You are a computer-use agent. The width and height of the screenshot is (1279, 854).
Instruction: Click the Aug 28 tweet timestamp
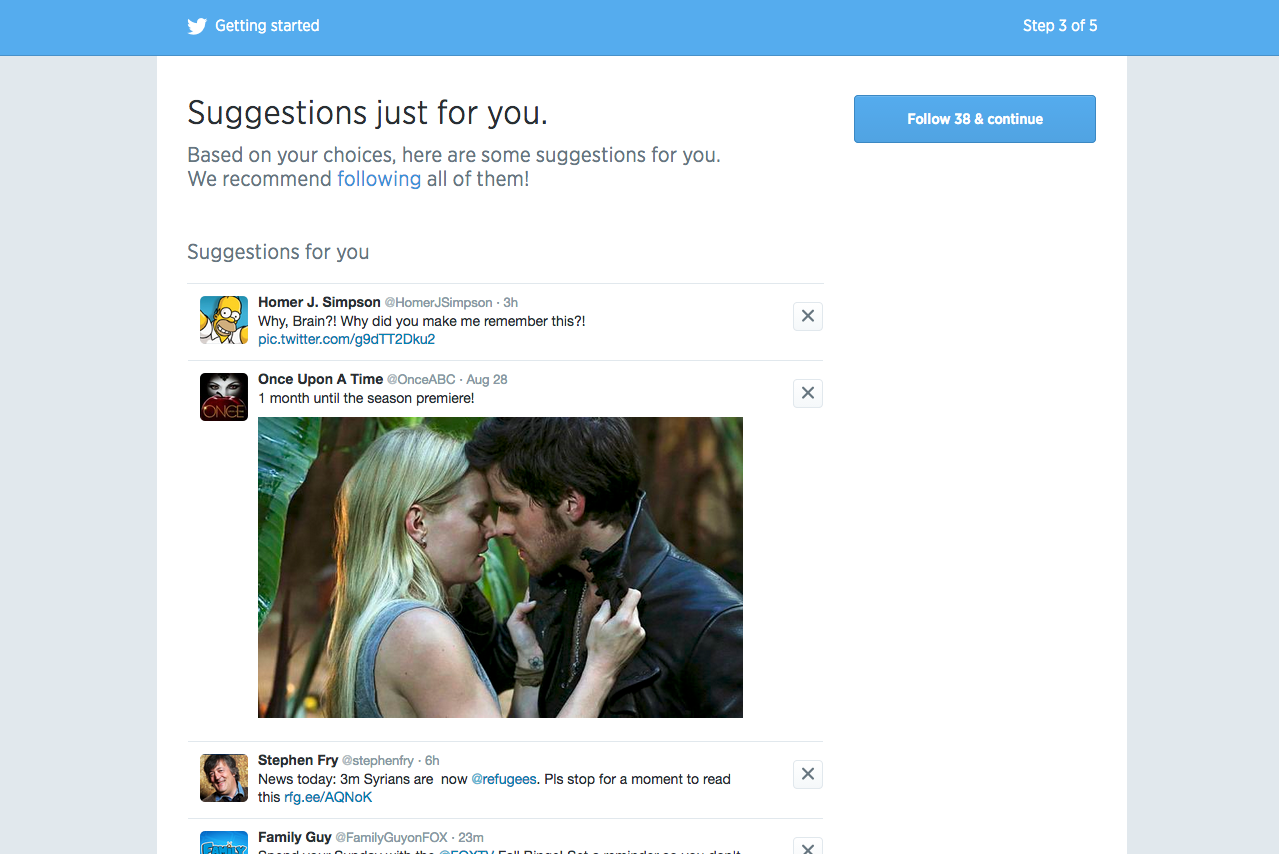[487, 379]
